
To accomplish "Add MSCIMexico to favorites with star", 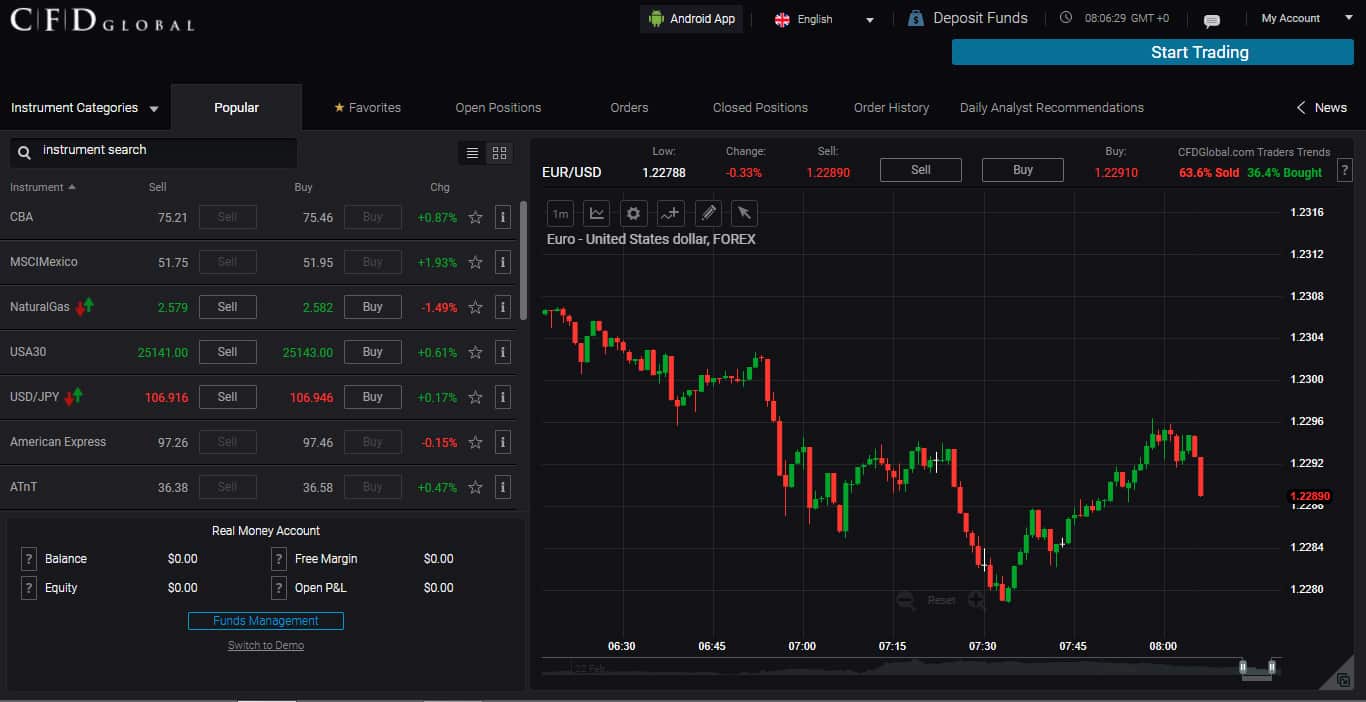I will pos(475,262).
